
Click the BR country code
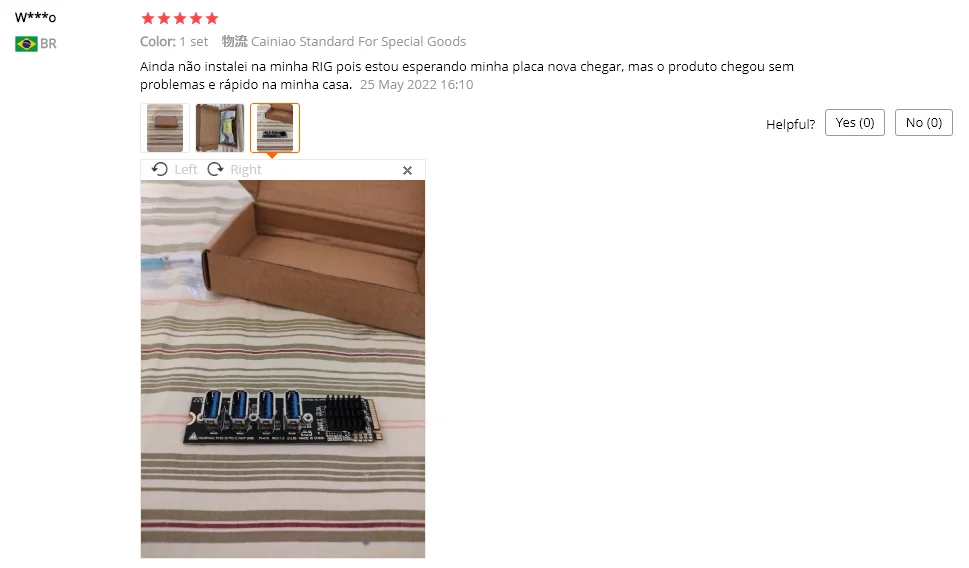pyautogui.click(x=48, y=44)
